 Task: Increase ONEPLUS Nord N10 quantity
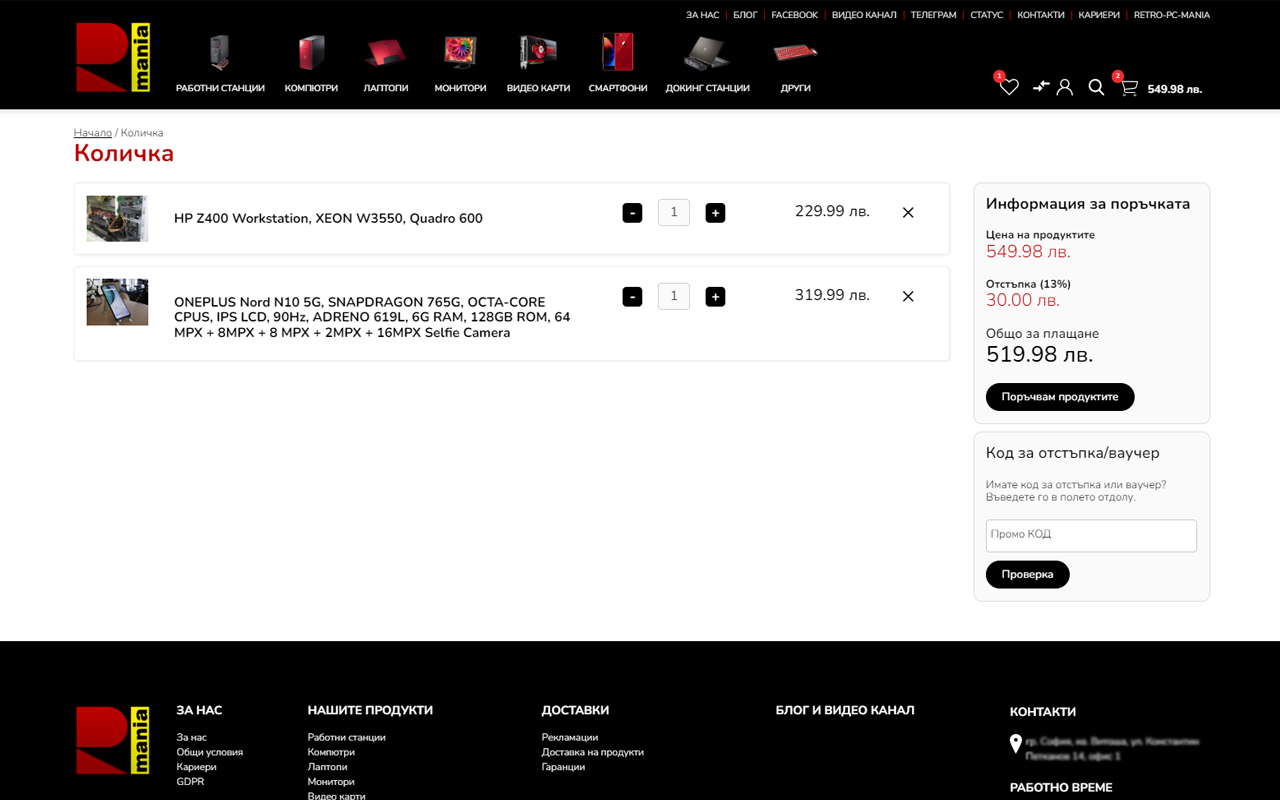[x=715, y=297]
